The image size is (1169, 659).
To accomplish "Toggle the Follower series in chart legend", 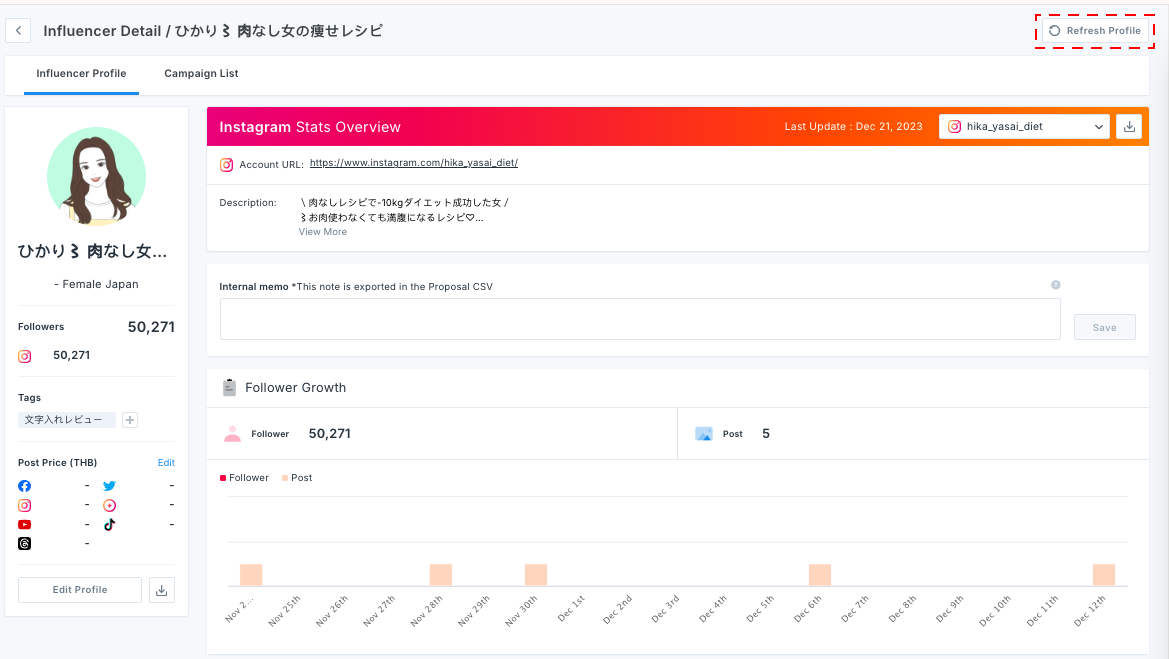I will (245, 478).
